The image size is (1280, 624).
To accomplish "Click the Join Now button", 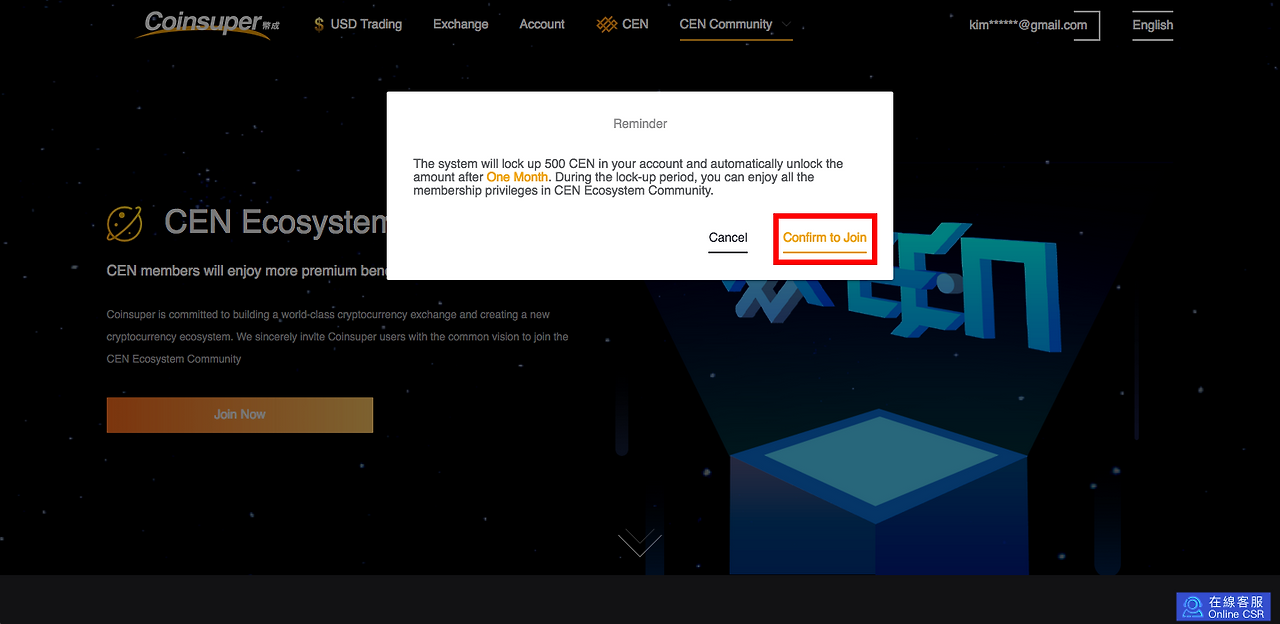I will [x=240, y=414].
